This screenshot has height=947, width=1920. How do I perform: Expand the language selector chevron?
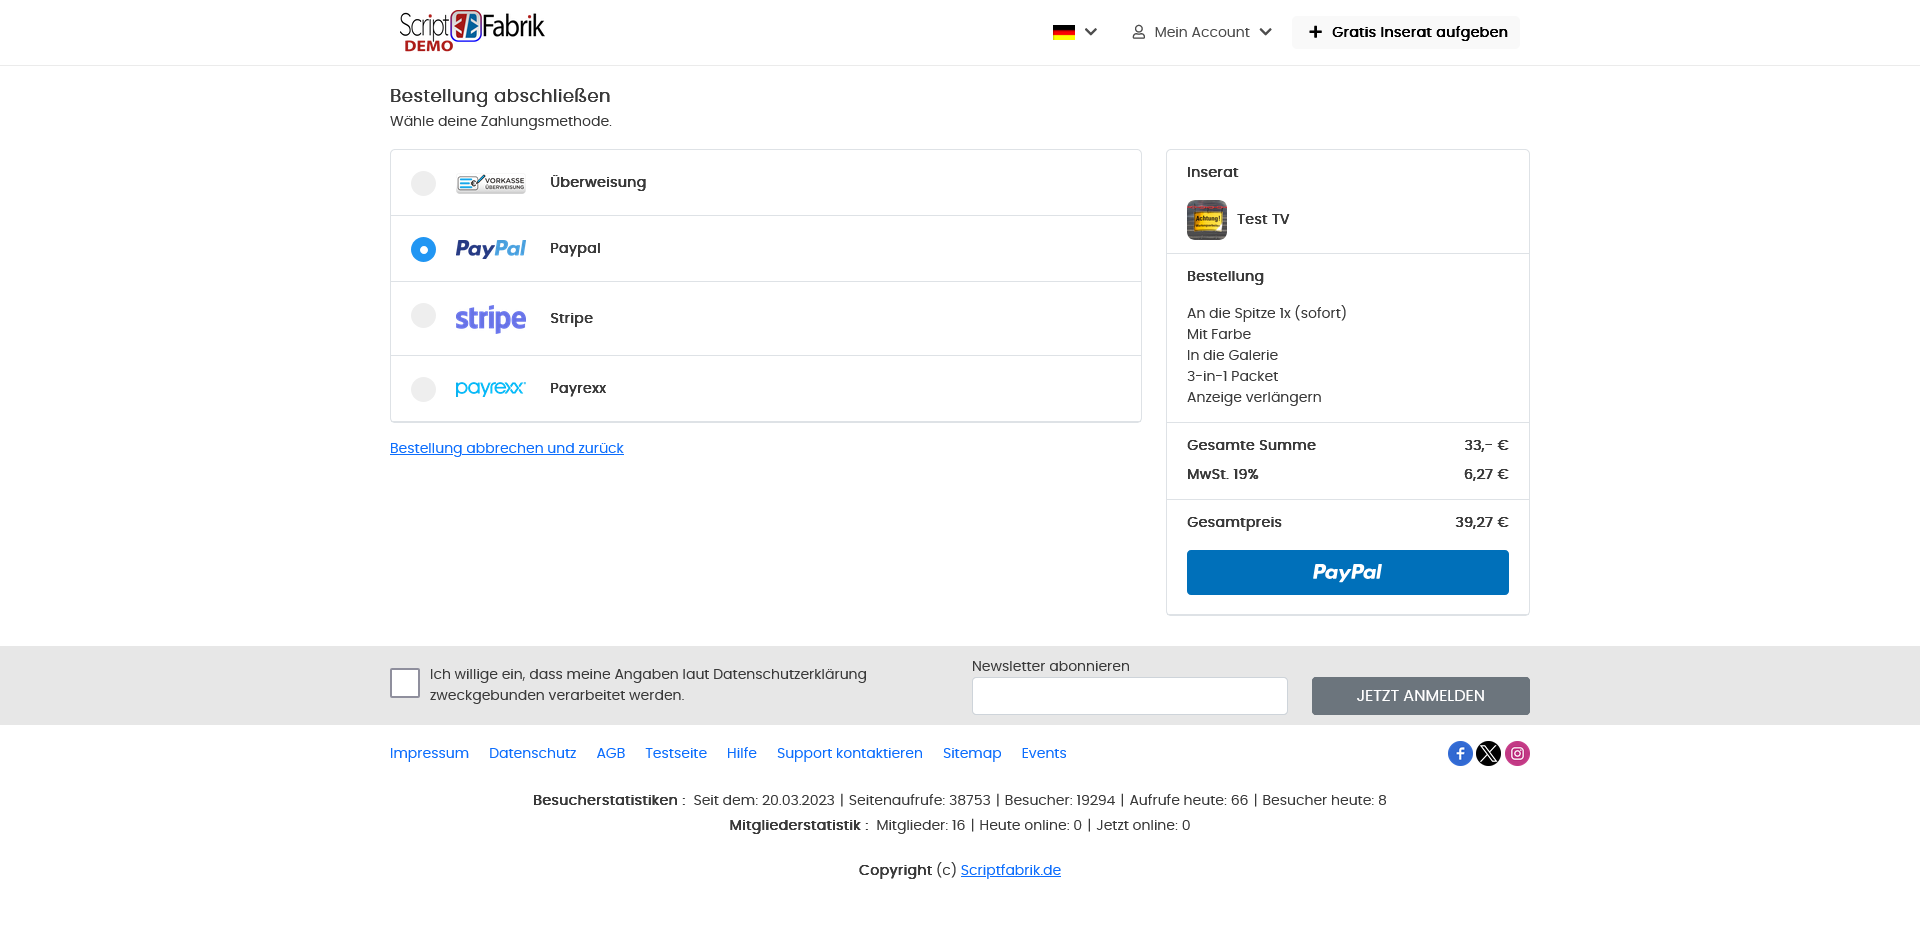[1091, 32]
